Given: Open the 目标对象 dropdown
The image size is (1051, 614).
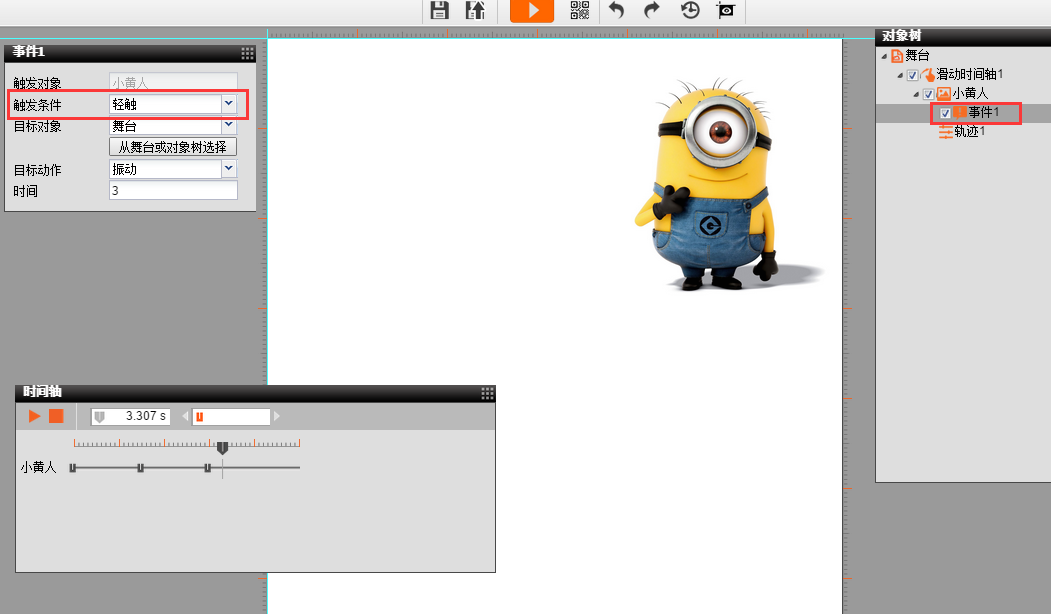Looking at the screenshot, I should (x=229, y=125).
